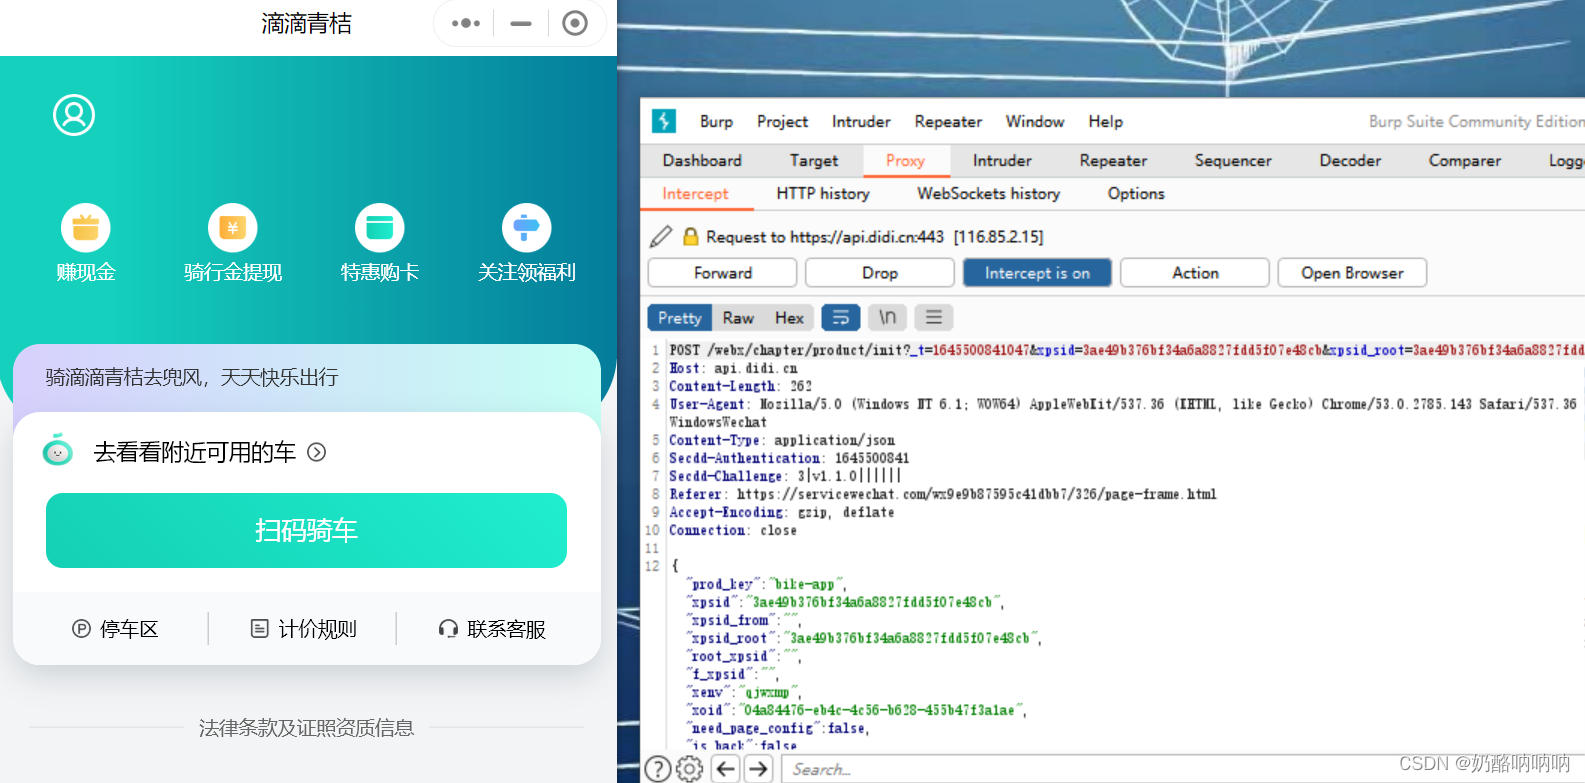Open the mini program more-options dots

tap(466, 23)
